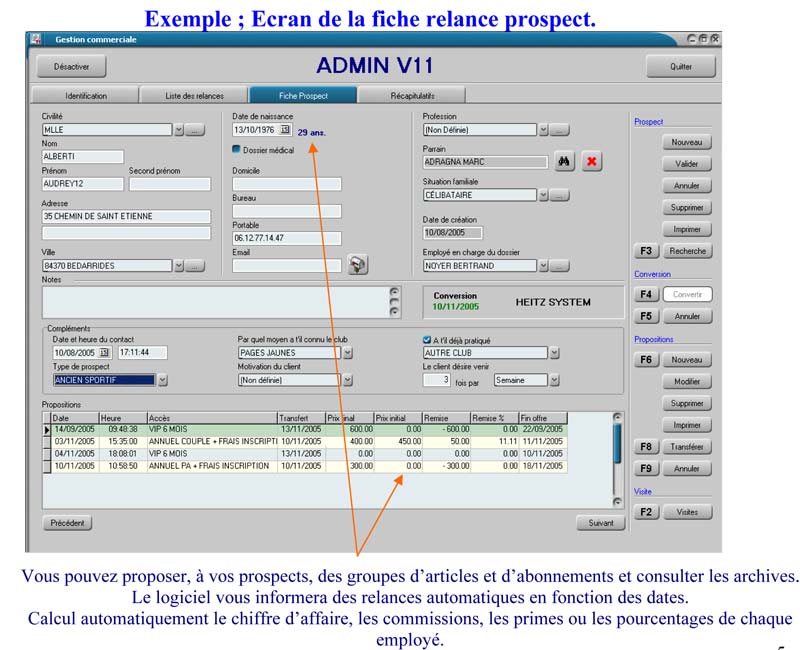Click the ellipsis button next to Employé en charge

[559, 266]
